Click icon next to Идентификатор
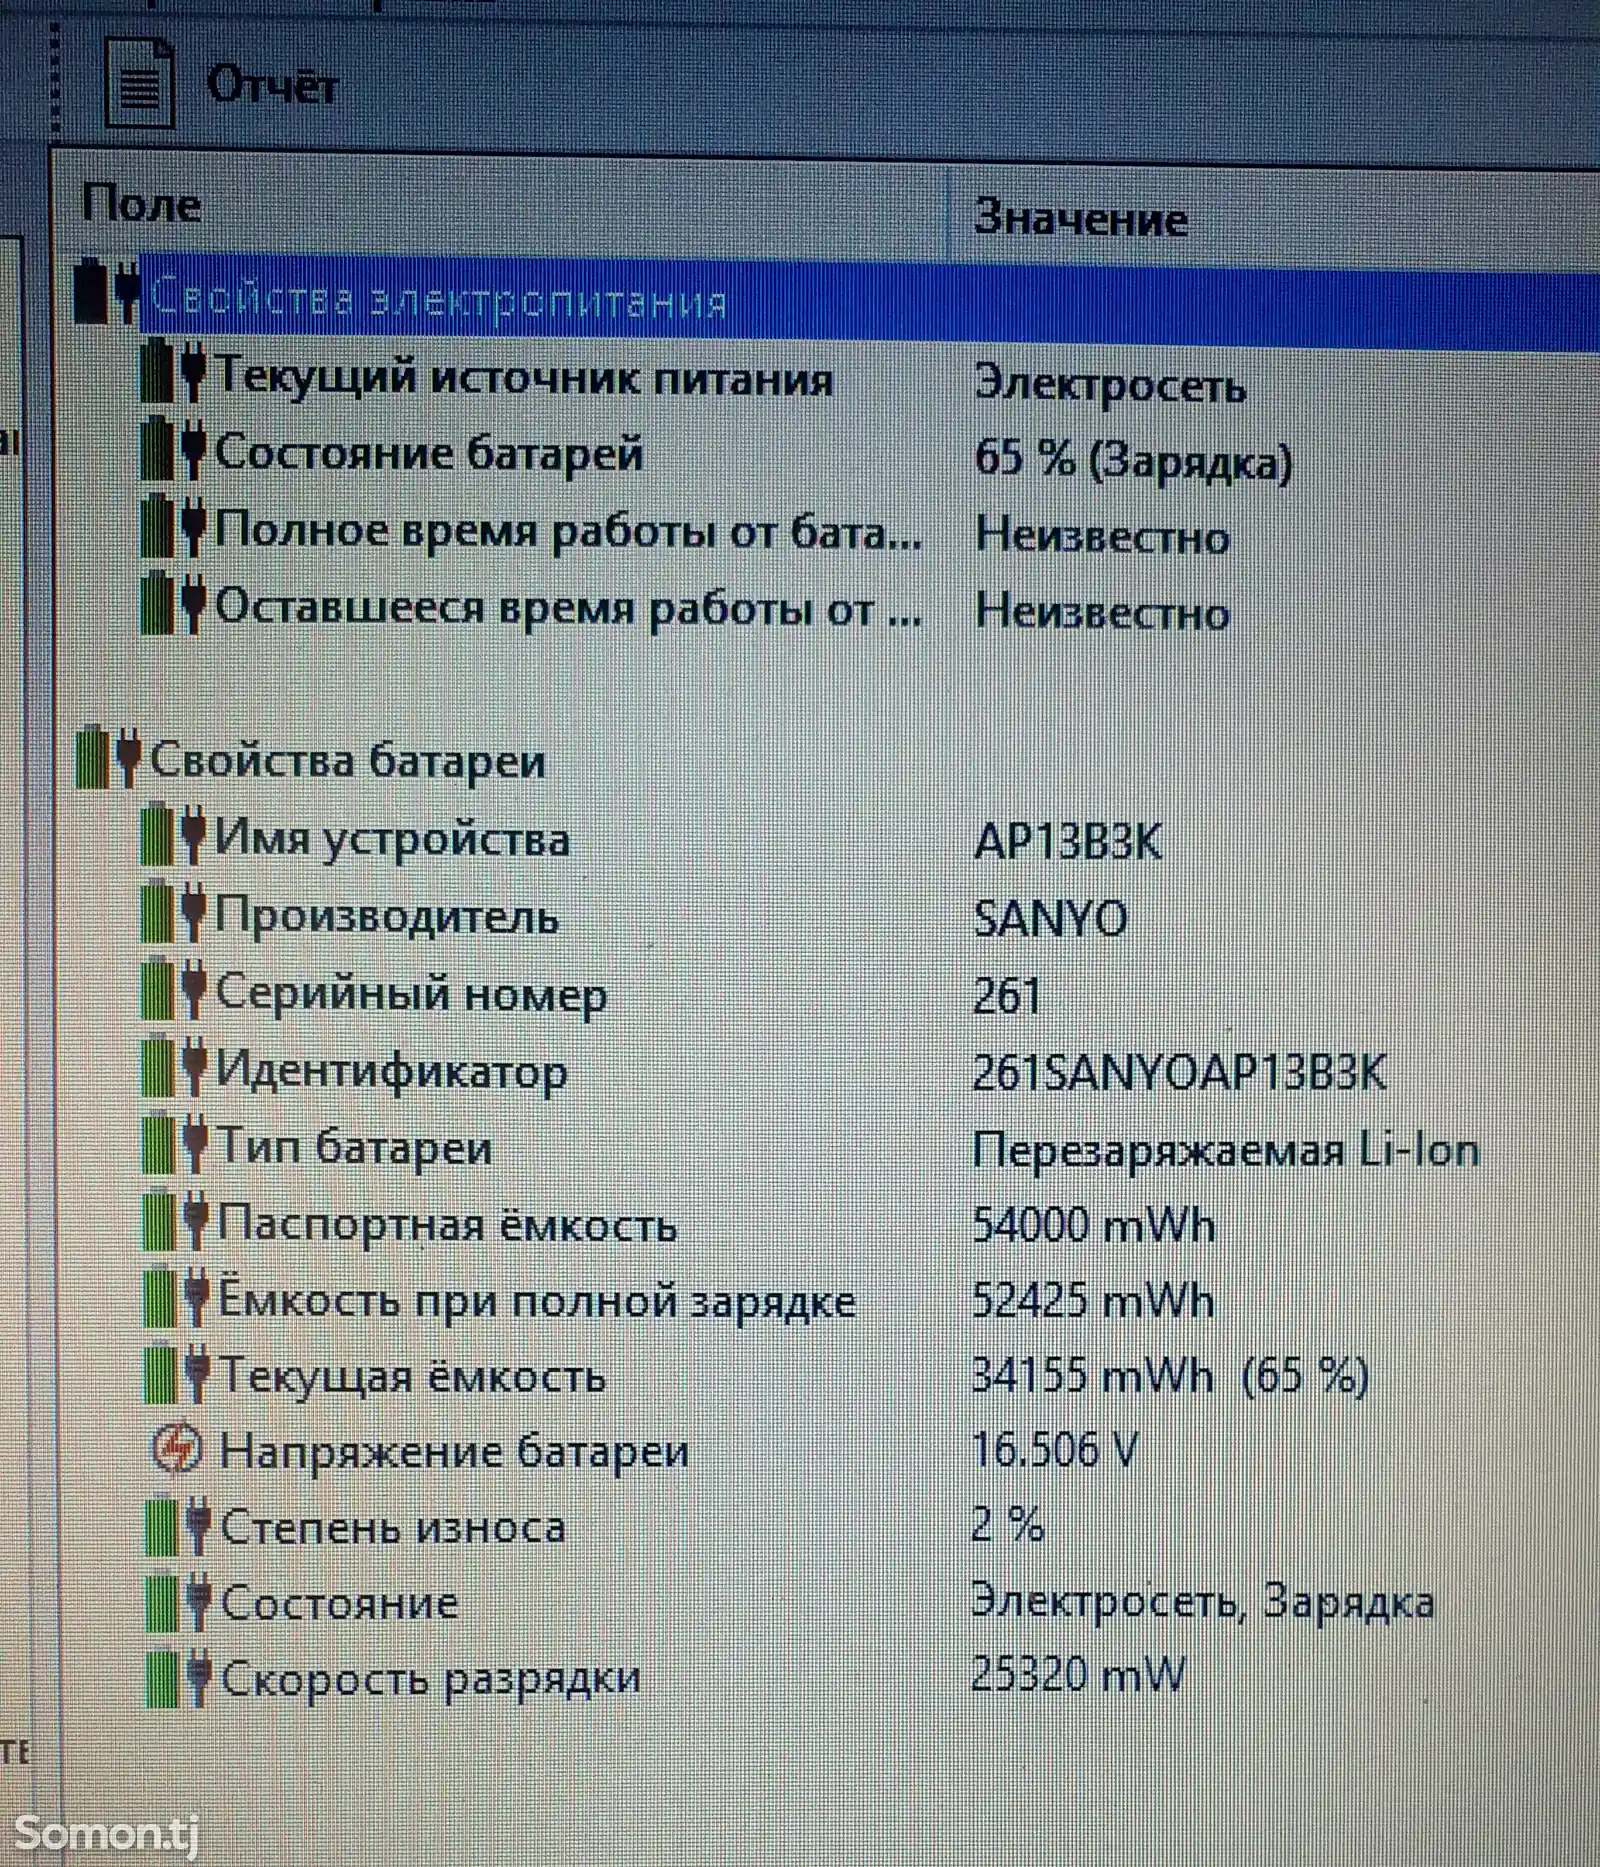1600x1867 pixels. coord(174,1066)
